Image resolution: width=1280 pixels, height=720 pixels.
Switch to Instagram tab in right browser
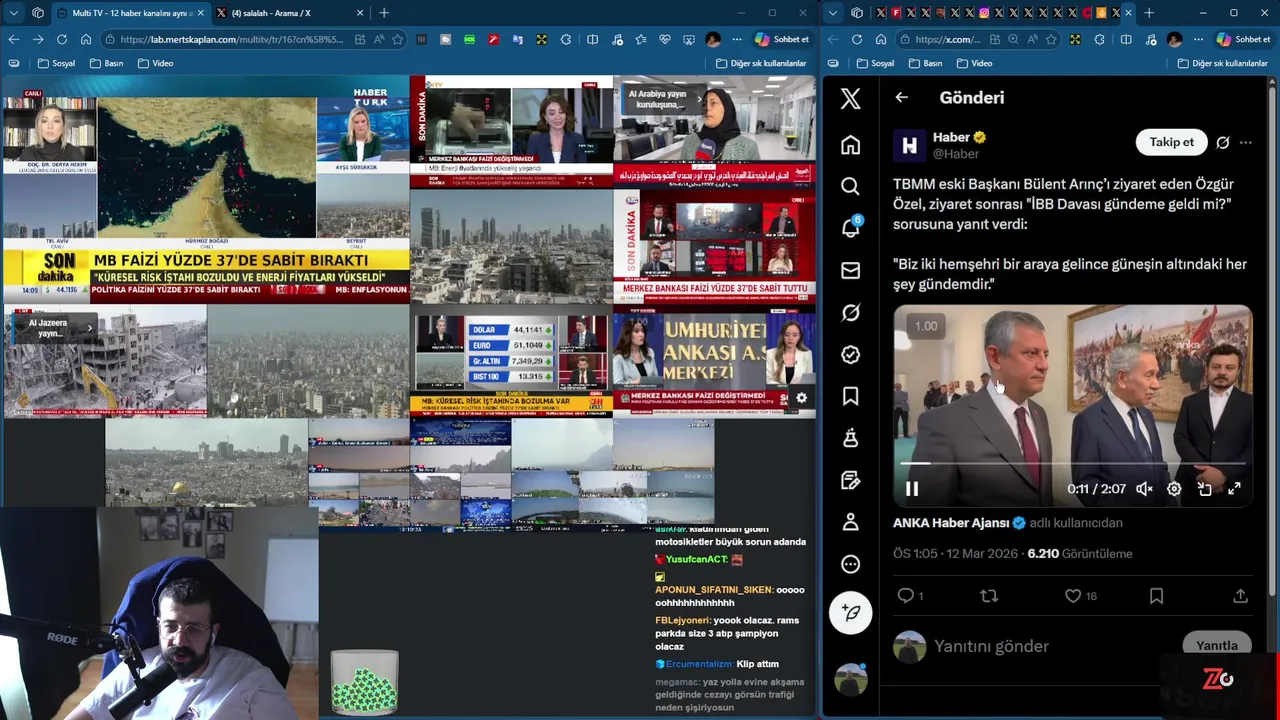tap(984, 13)
